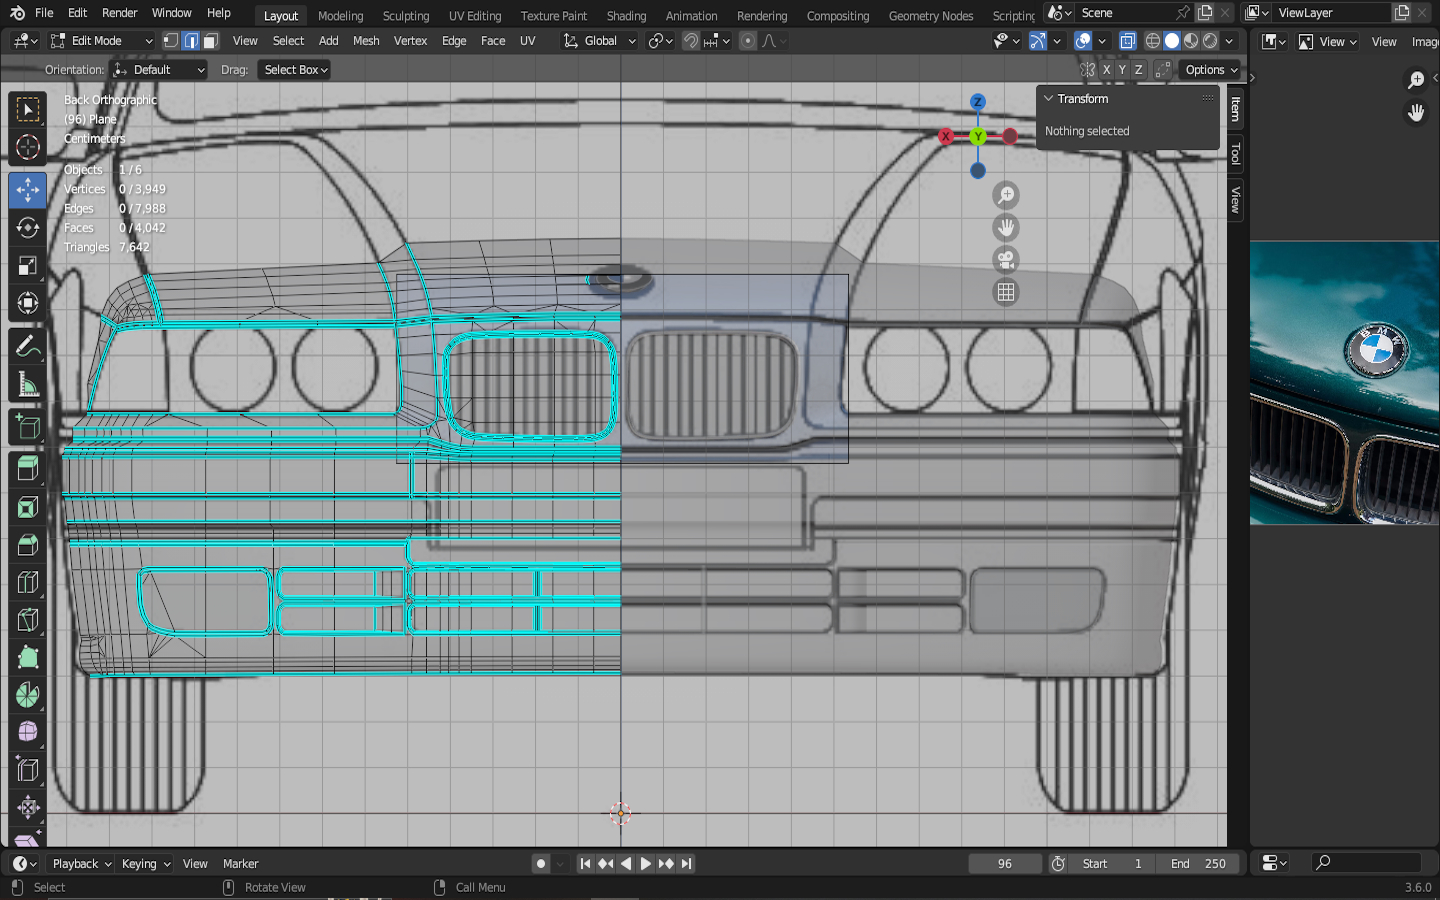Switch to the UV Editing workspace tab
Screen dimensions: 1440x900
tap(474, 16)
